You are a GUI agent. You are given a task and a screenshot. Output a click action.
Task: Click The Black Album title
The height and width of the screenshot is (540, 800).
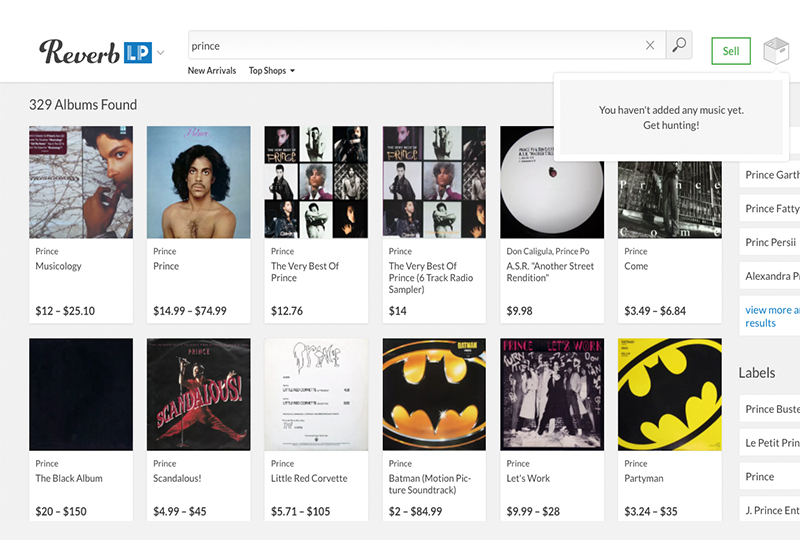tap(69, 478)
